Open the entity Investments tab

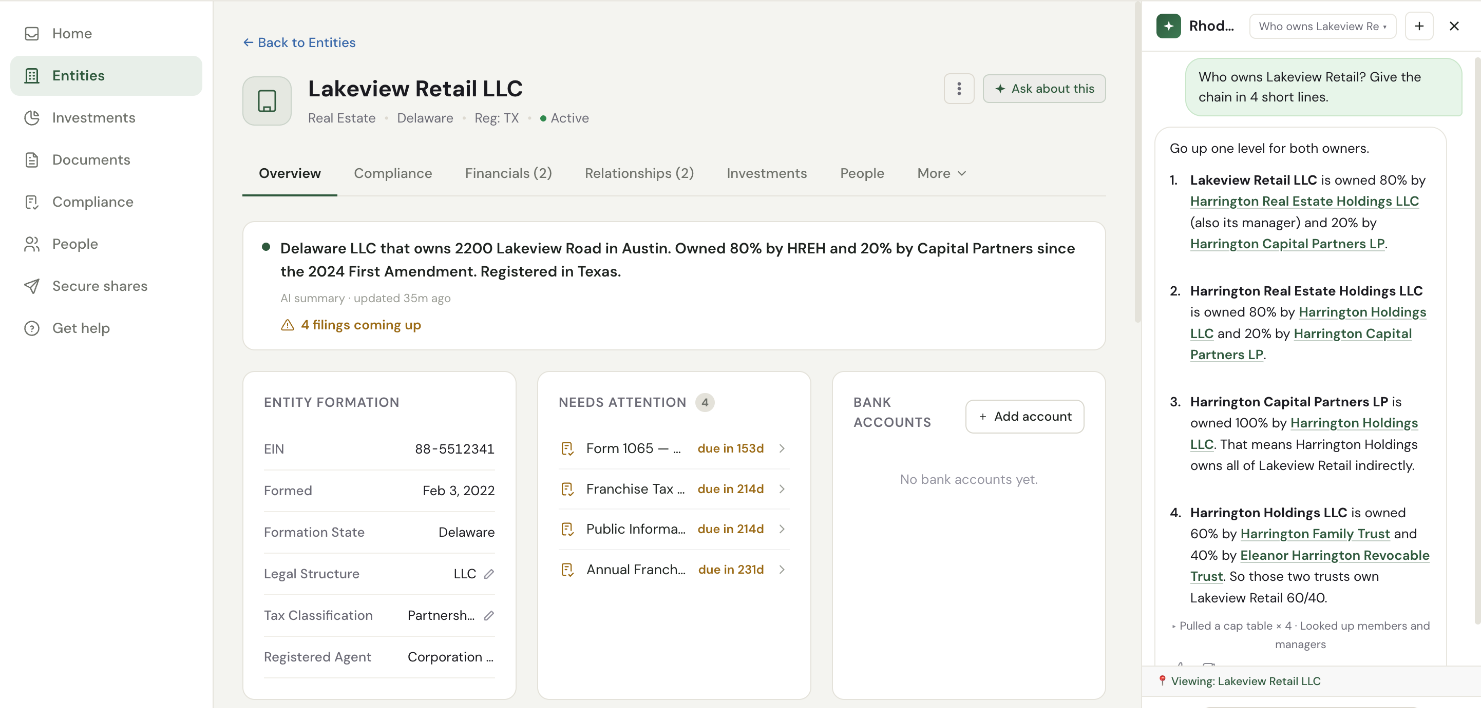767,173
